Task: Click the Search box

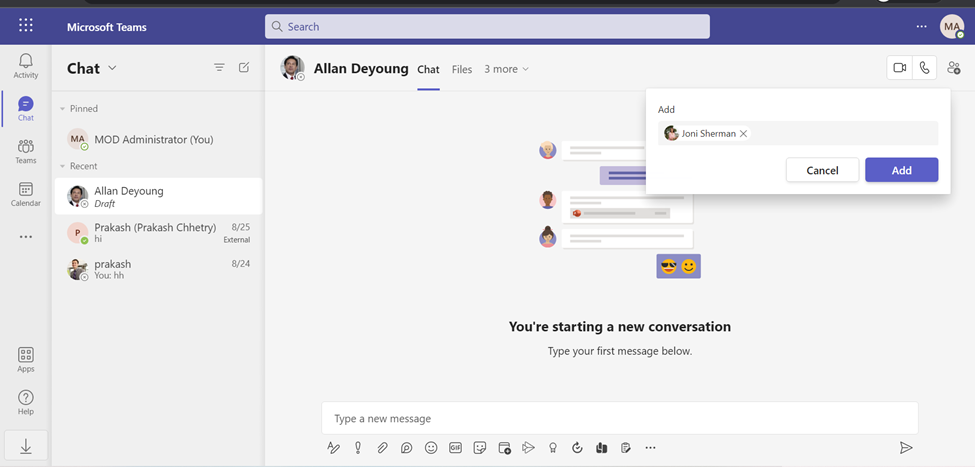Action: [x=488, y=27]
